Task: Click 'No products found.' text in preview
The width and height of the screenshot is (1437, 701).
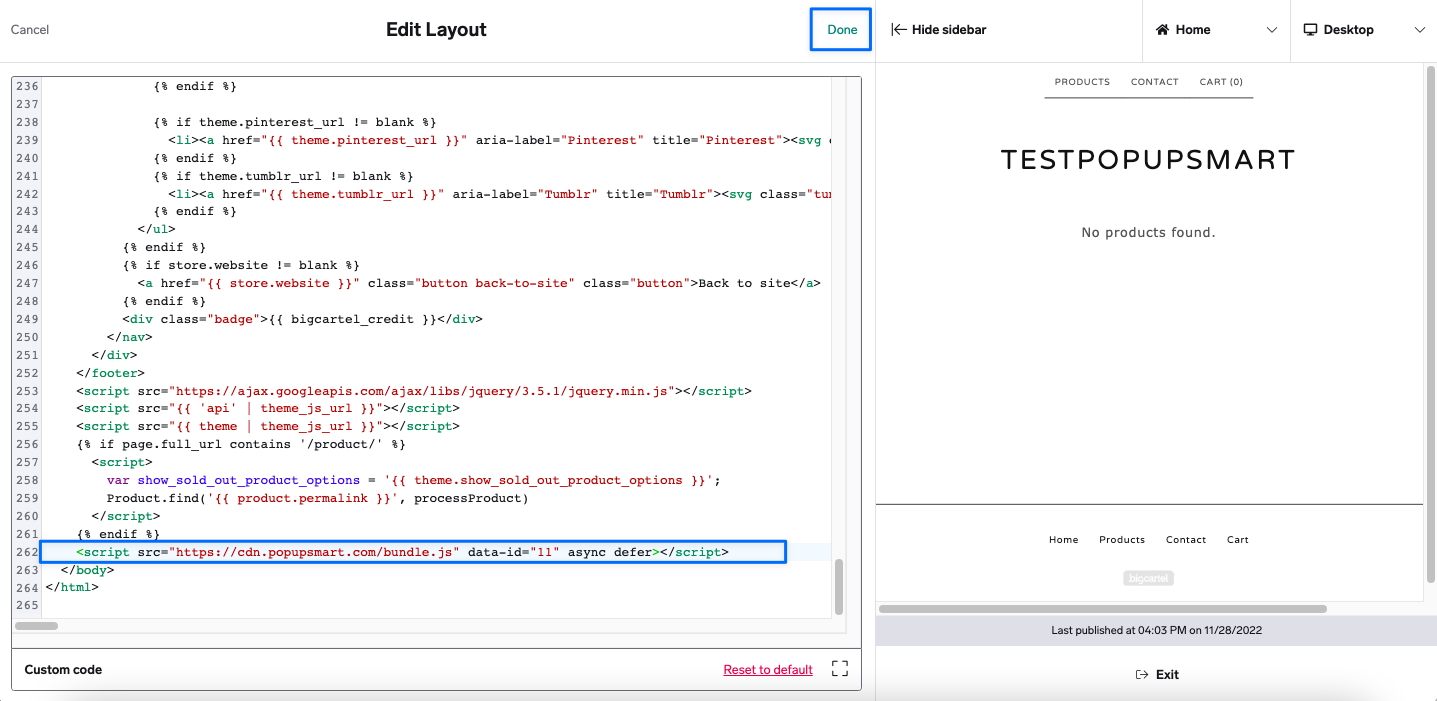Action: [1148, 232]
